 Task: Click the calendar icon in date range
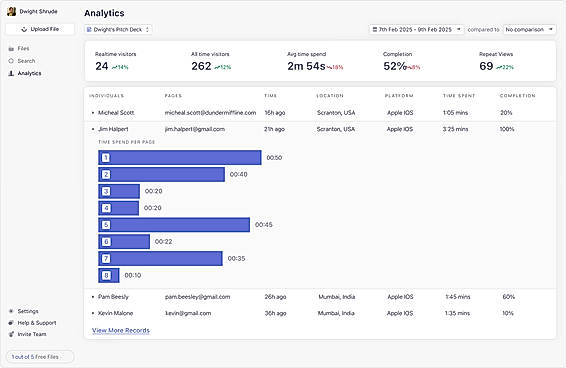(375, 30)
